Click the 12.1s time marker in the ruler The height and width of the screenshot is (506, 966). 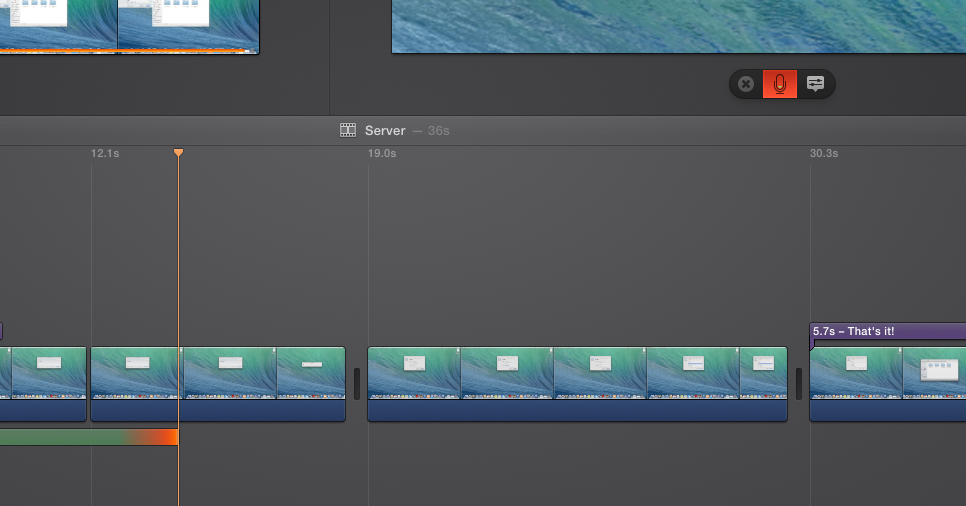pos(105,153)
